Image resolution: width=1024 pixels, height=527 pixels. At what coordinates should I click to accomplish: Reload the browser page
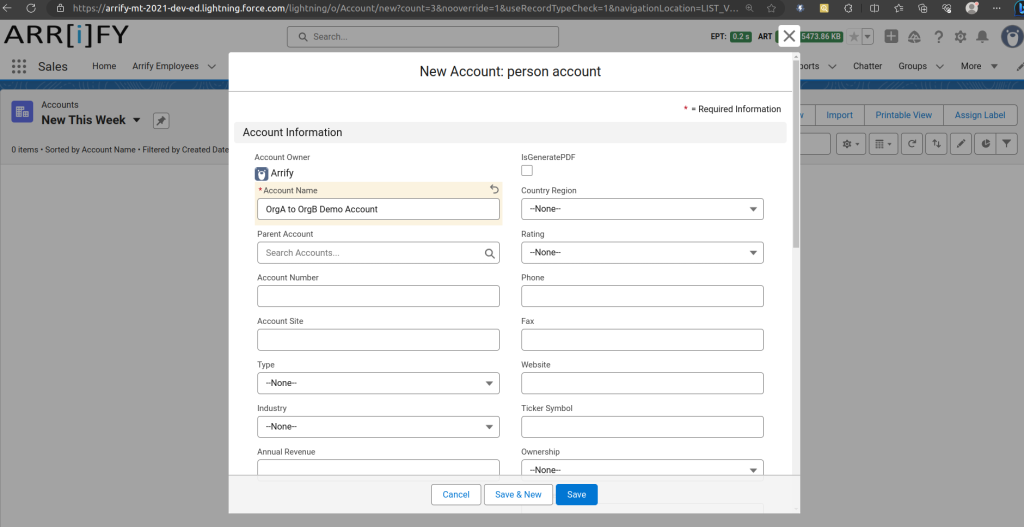pos(31,8)
